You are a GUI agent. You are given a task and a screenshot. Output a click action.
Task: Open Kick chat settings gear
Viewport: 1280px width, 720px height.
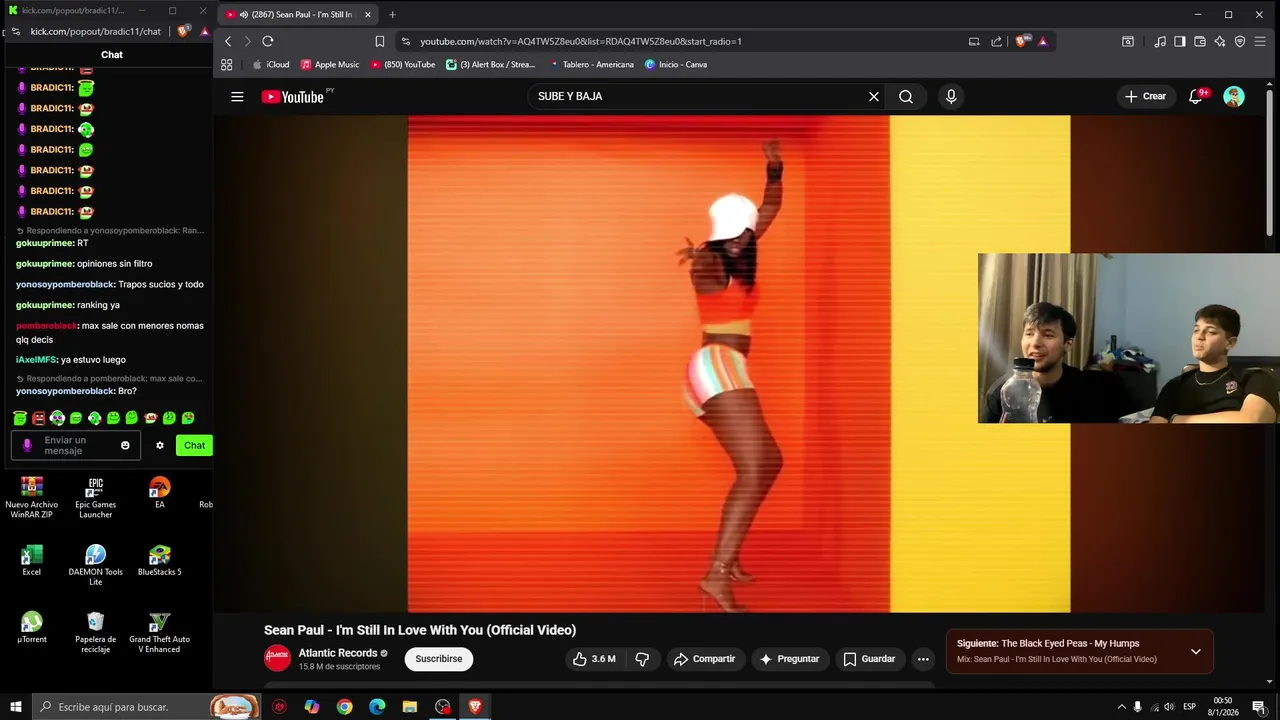pos(159,445)
